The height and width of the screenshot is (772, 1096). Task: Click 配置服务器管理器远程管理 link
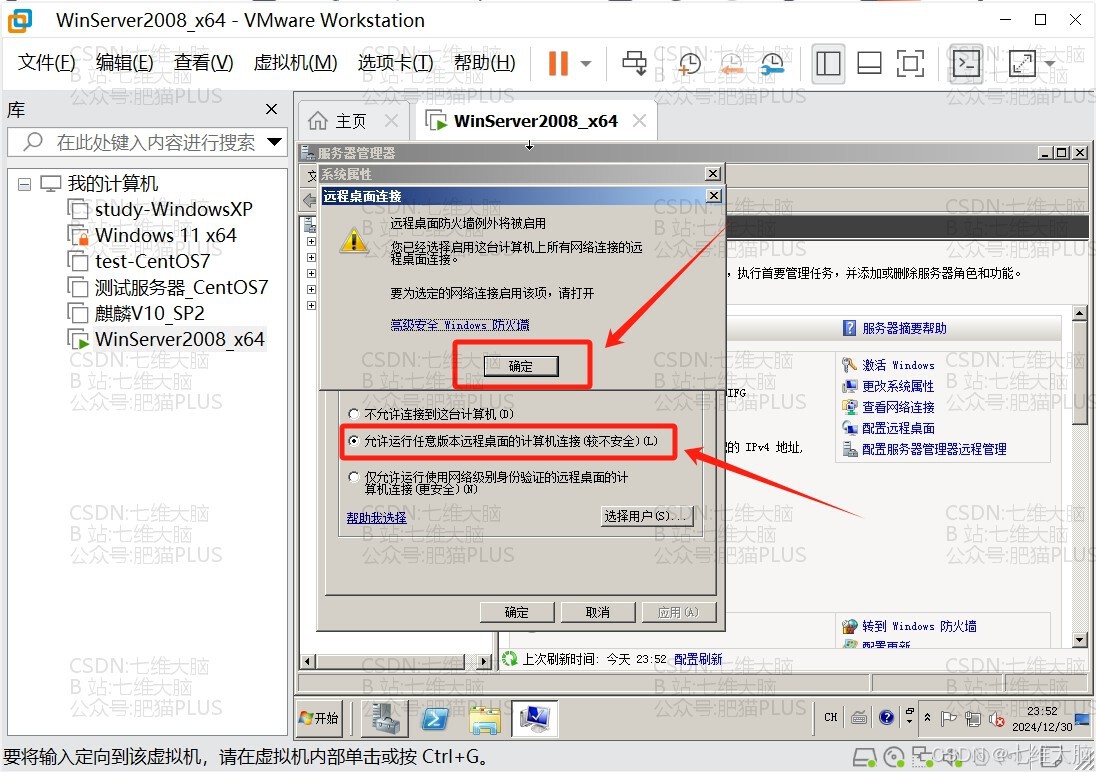point(934,449)
